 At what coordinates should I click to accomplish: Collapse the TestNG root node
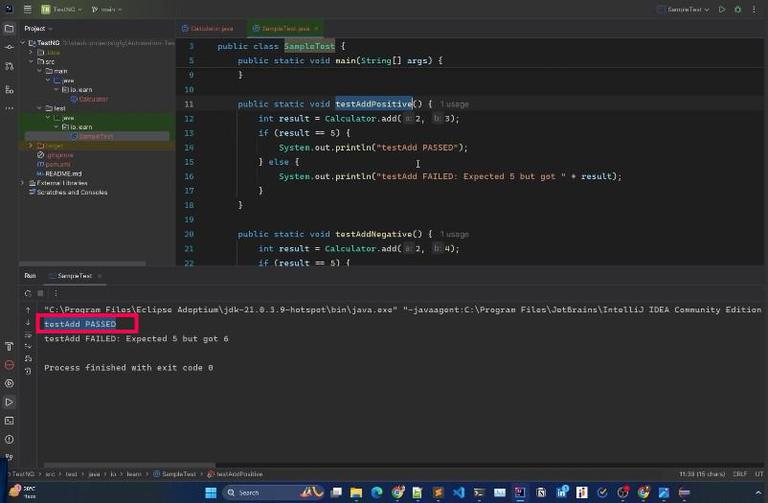[23, 43]
